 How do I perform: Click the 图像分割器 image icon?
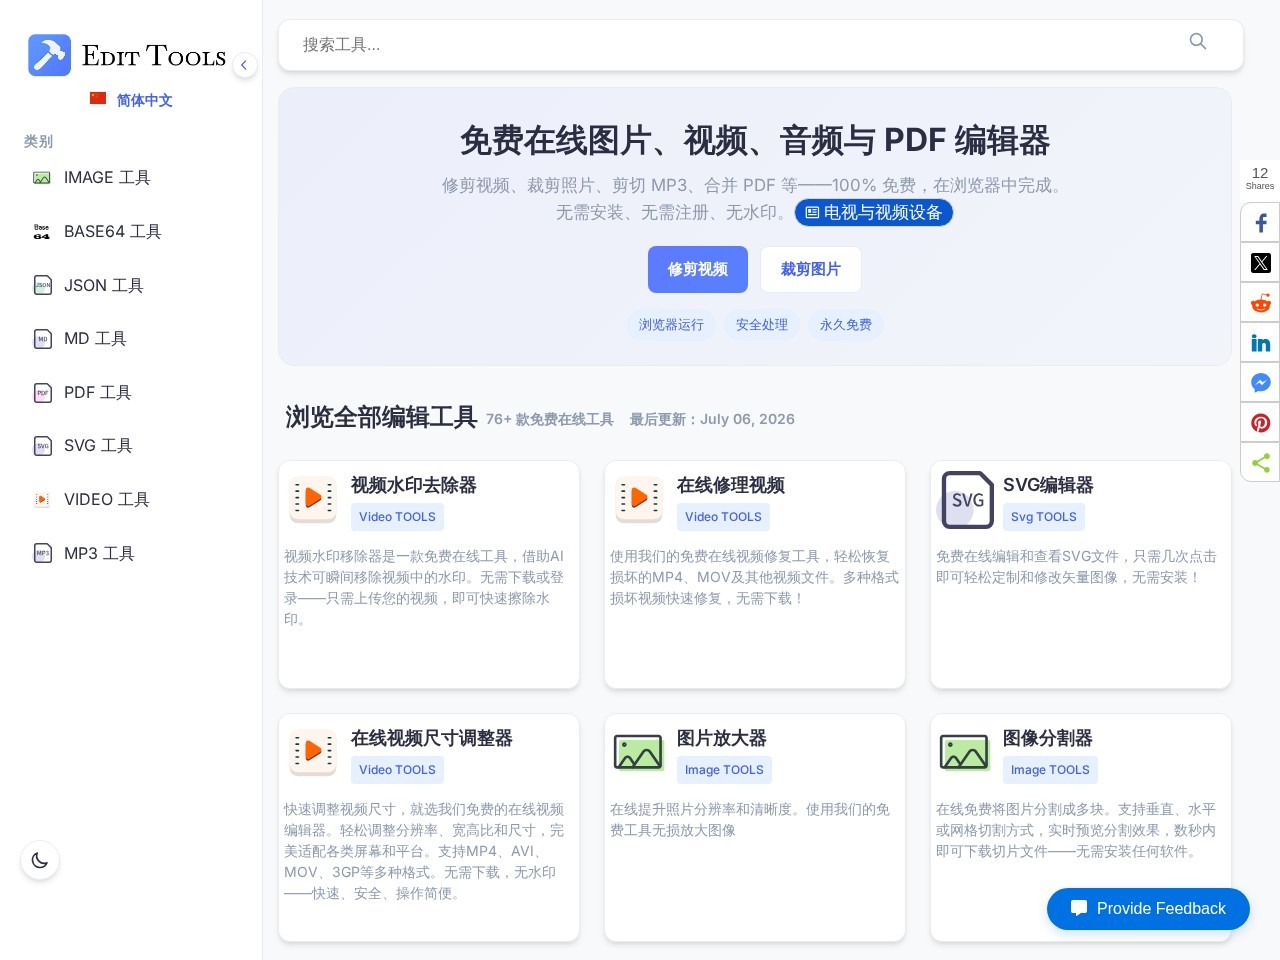(965, 752)
